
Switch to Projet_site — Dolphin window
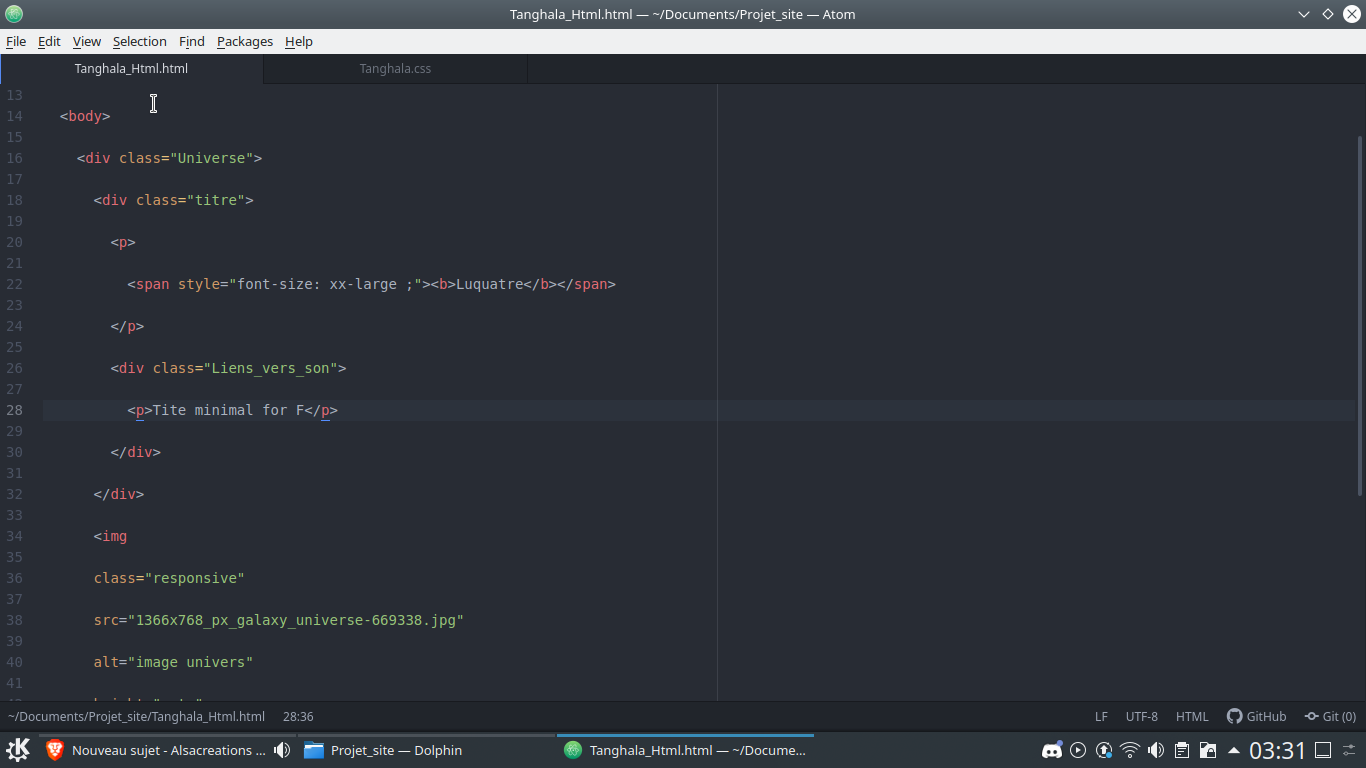tap(426, 750)
